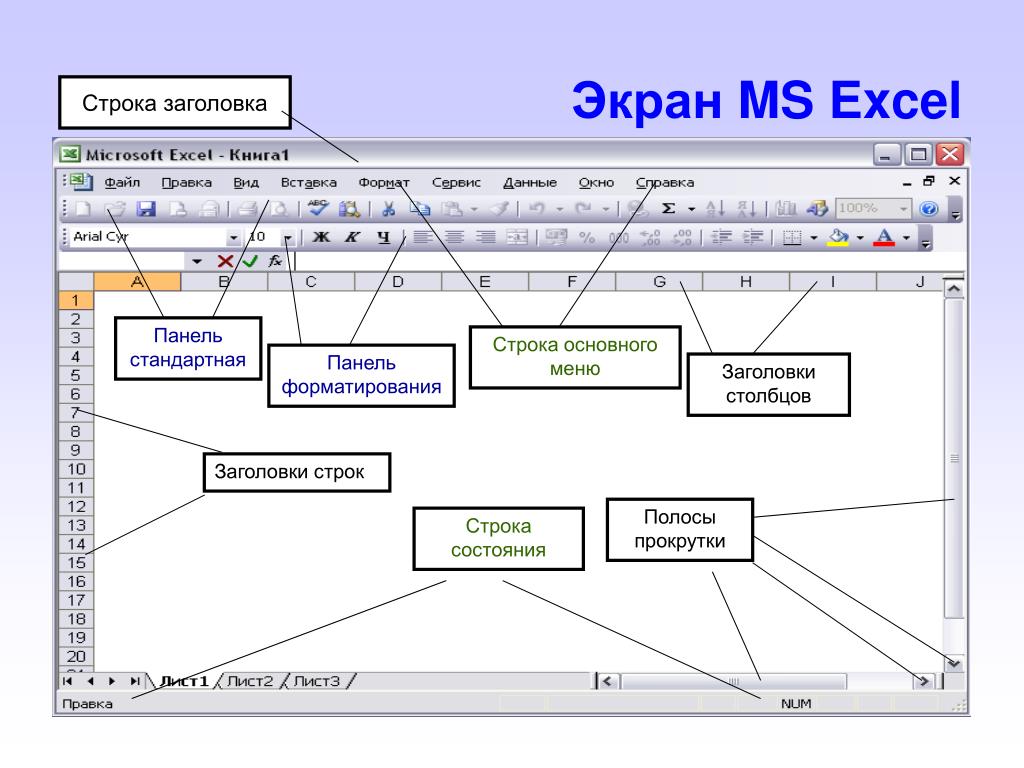Click the Decrease Decimal icon

682,238
